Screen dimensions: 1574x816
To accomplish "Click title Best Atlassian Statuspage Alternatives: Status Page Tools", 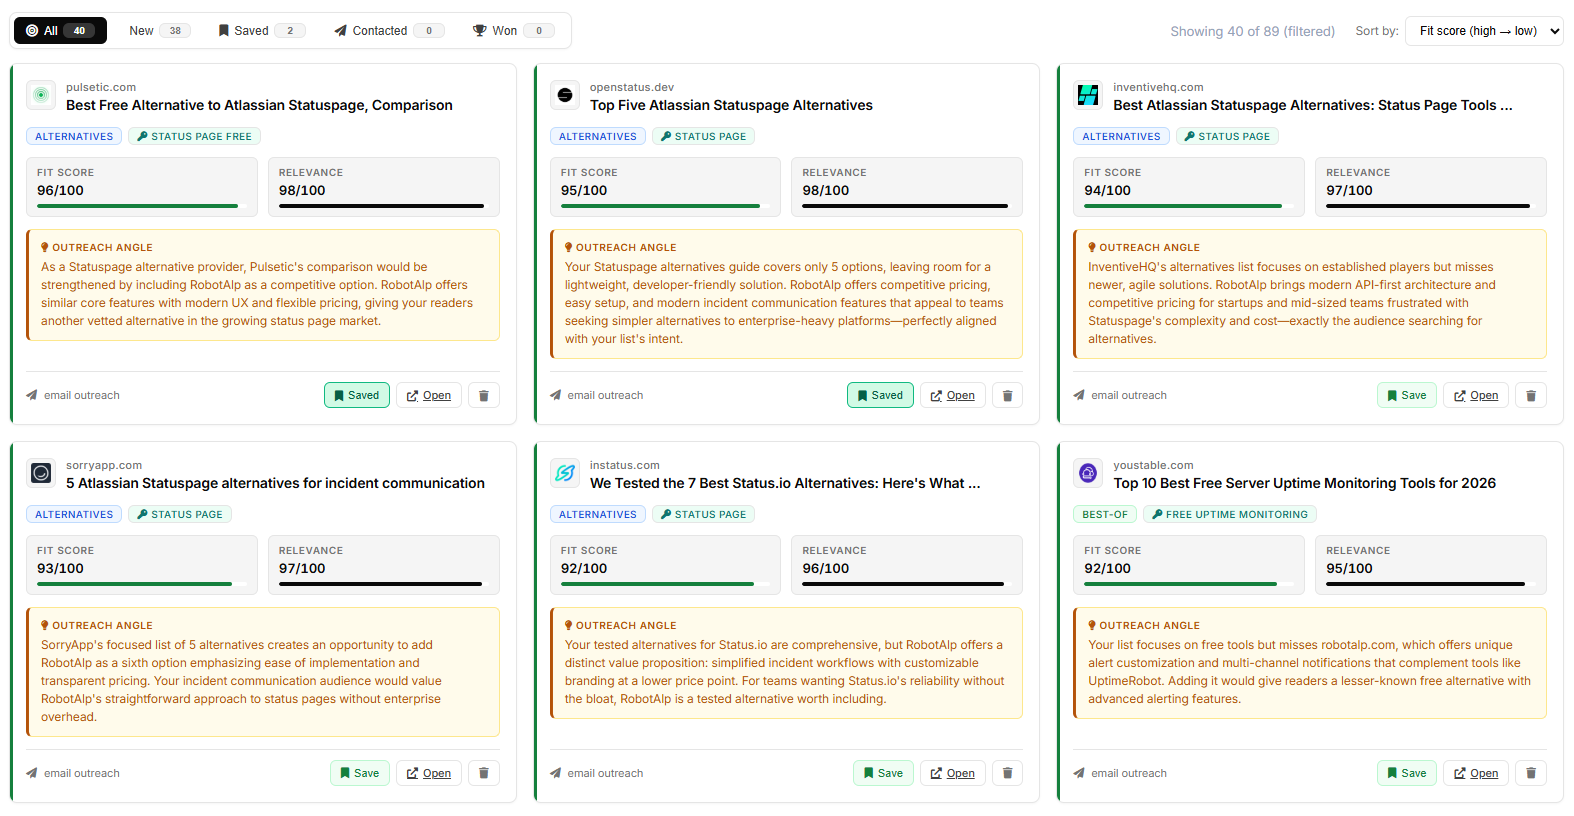I will click(x=1313, y=105).
